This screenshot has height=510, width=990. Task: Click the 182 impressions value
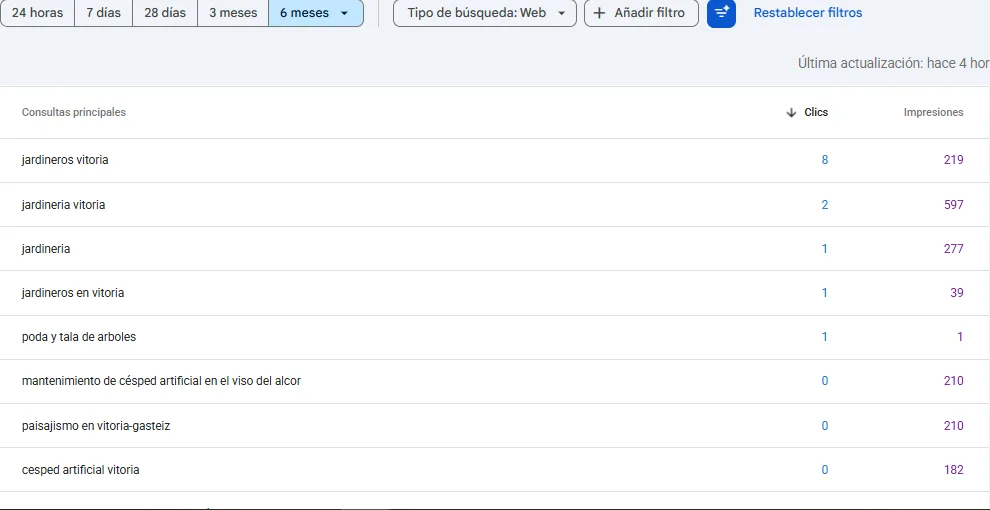[x=953, y=470]
